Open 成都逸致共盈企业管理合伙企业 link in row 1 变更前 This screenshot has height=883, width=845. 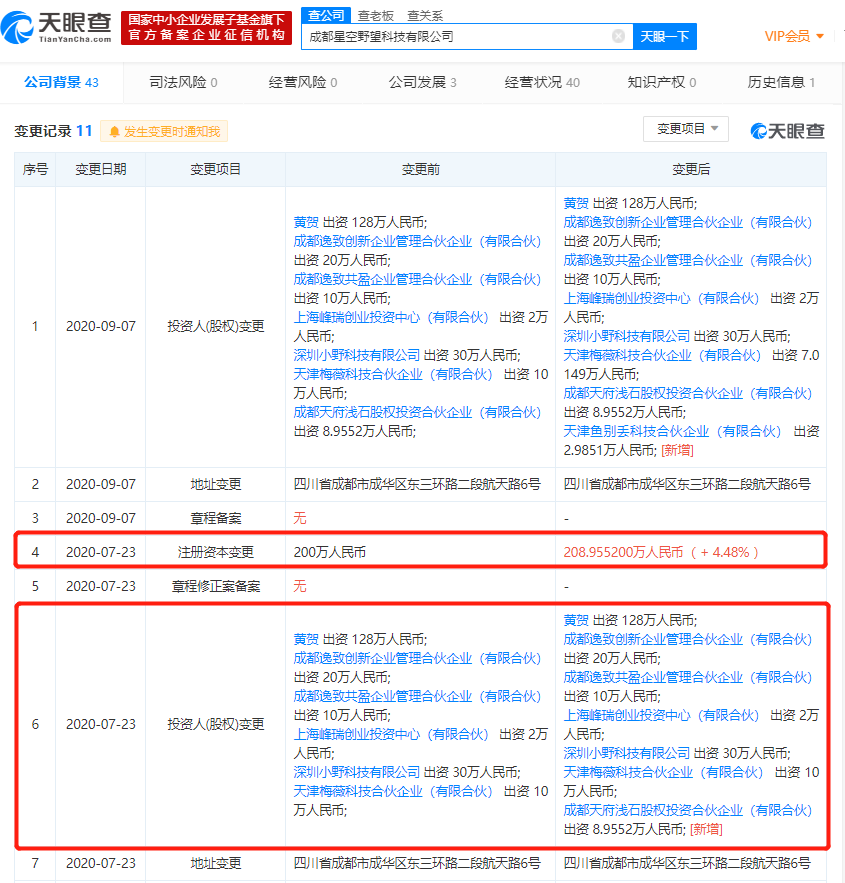point(417,279)
